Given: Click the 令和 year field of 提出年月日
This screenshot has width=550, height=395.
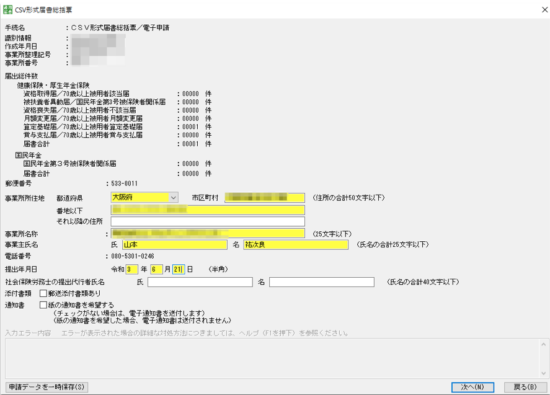Looking at the screenshot, I should 132,269.
